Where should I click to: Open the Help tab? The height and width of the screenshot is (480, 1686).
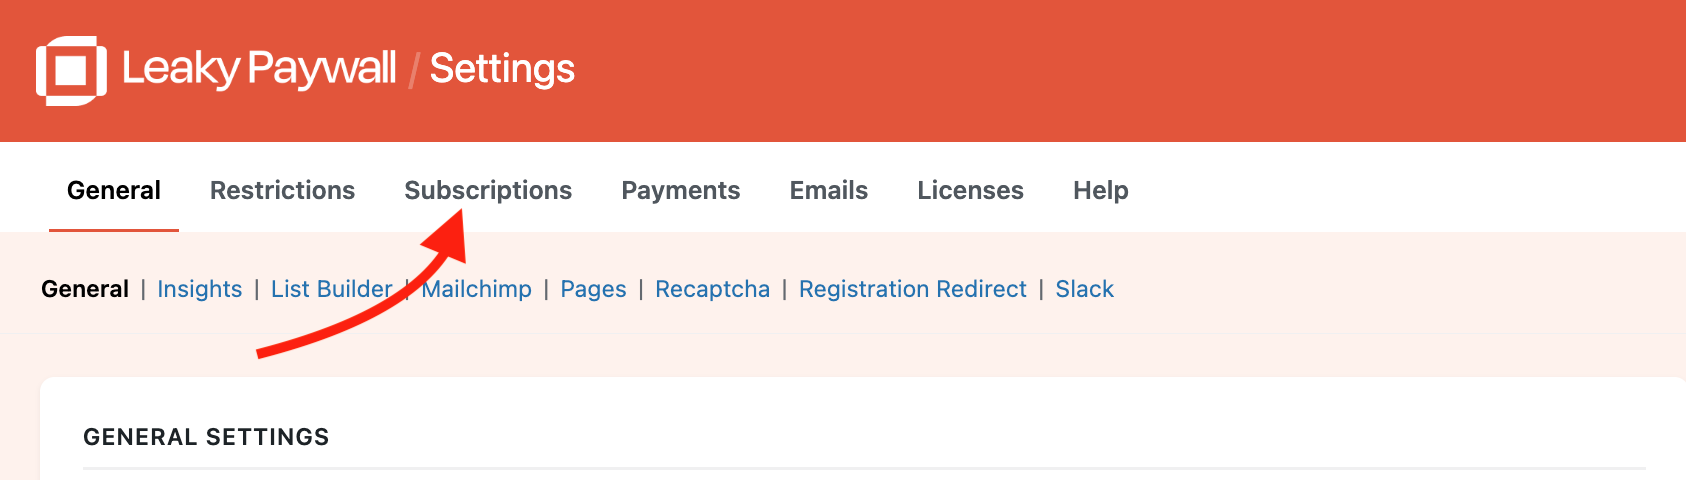coord(1101,190)
